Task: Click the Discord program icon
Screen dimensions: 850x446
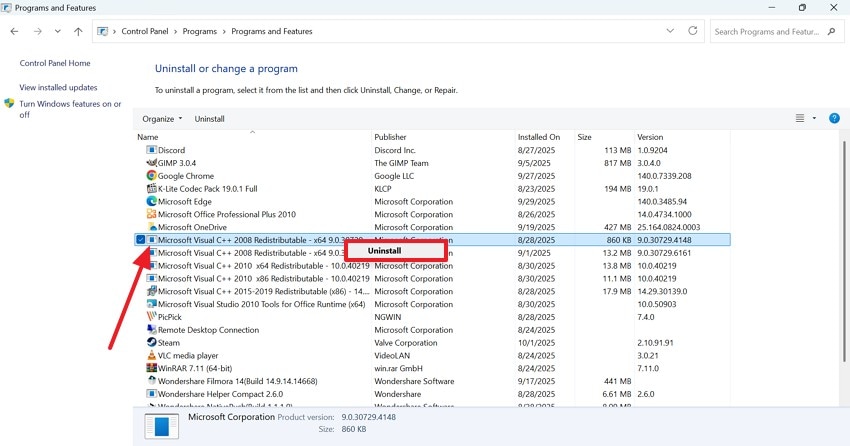Action: point(152,150)
